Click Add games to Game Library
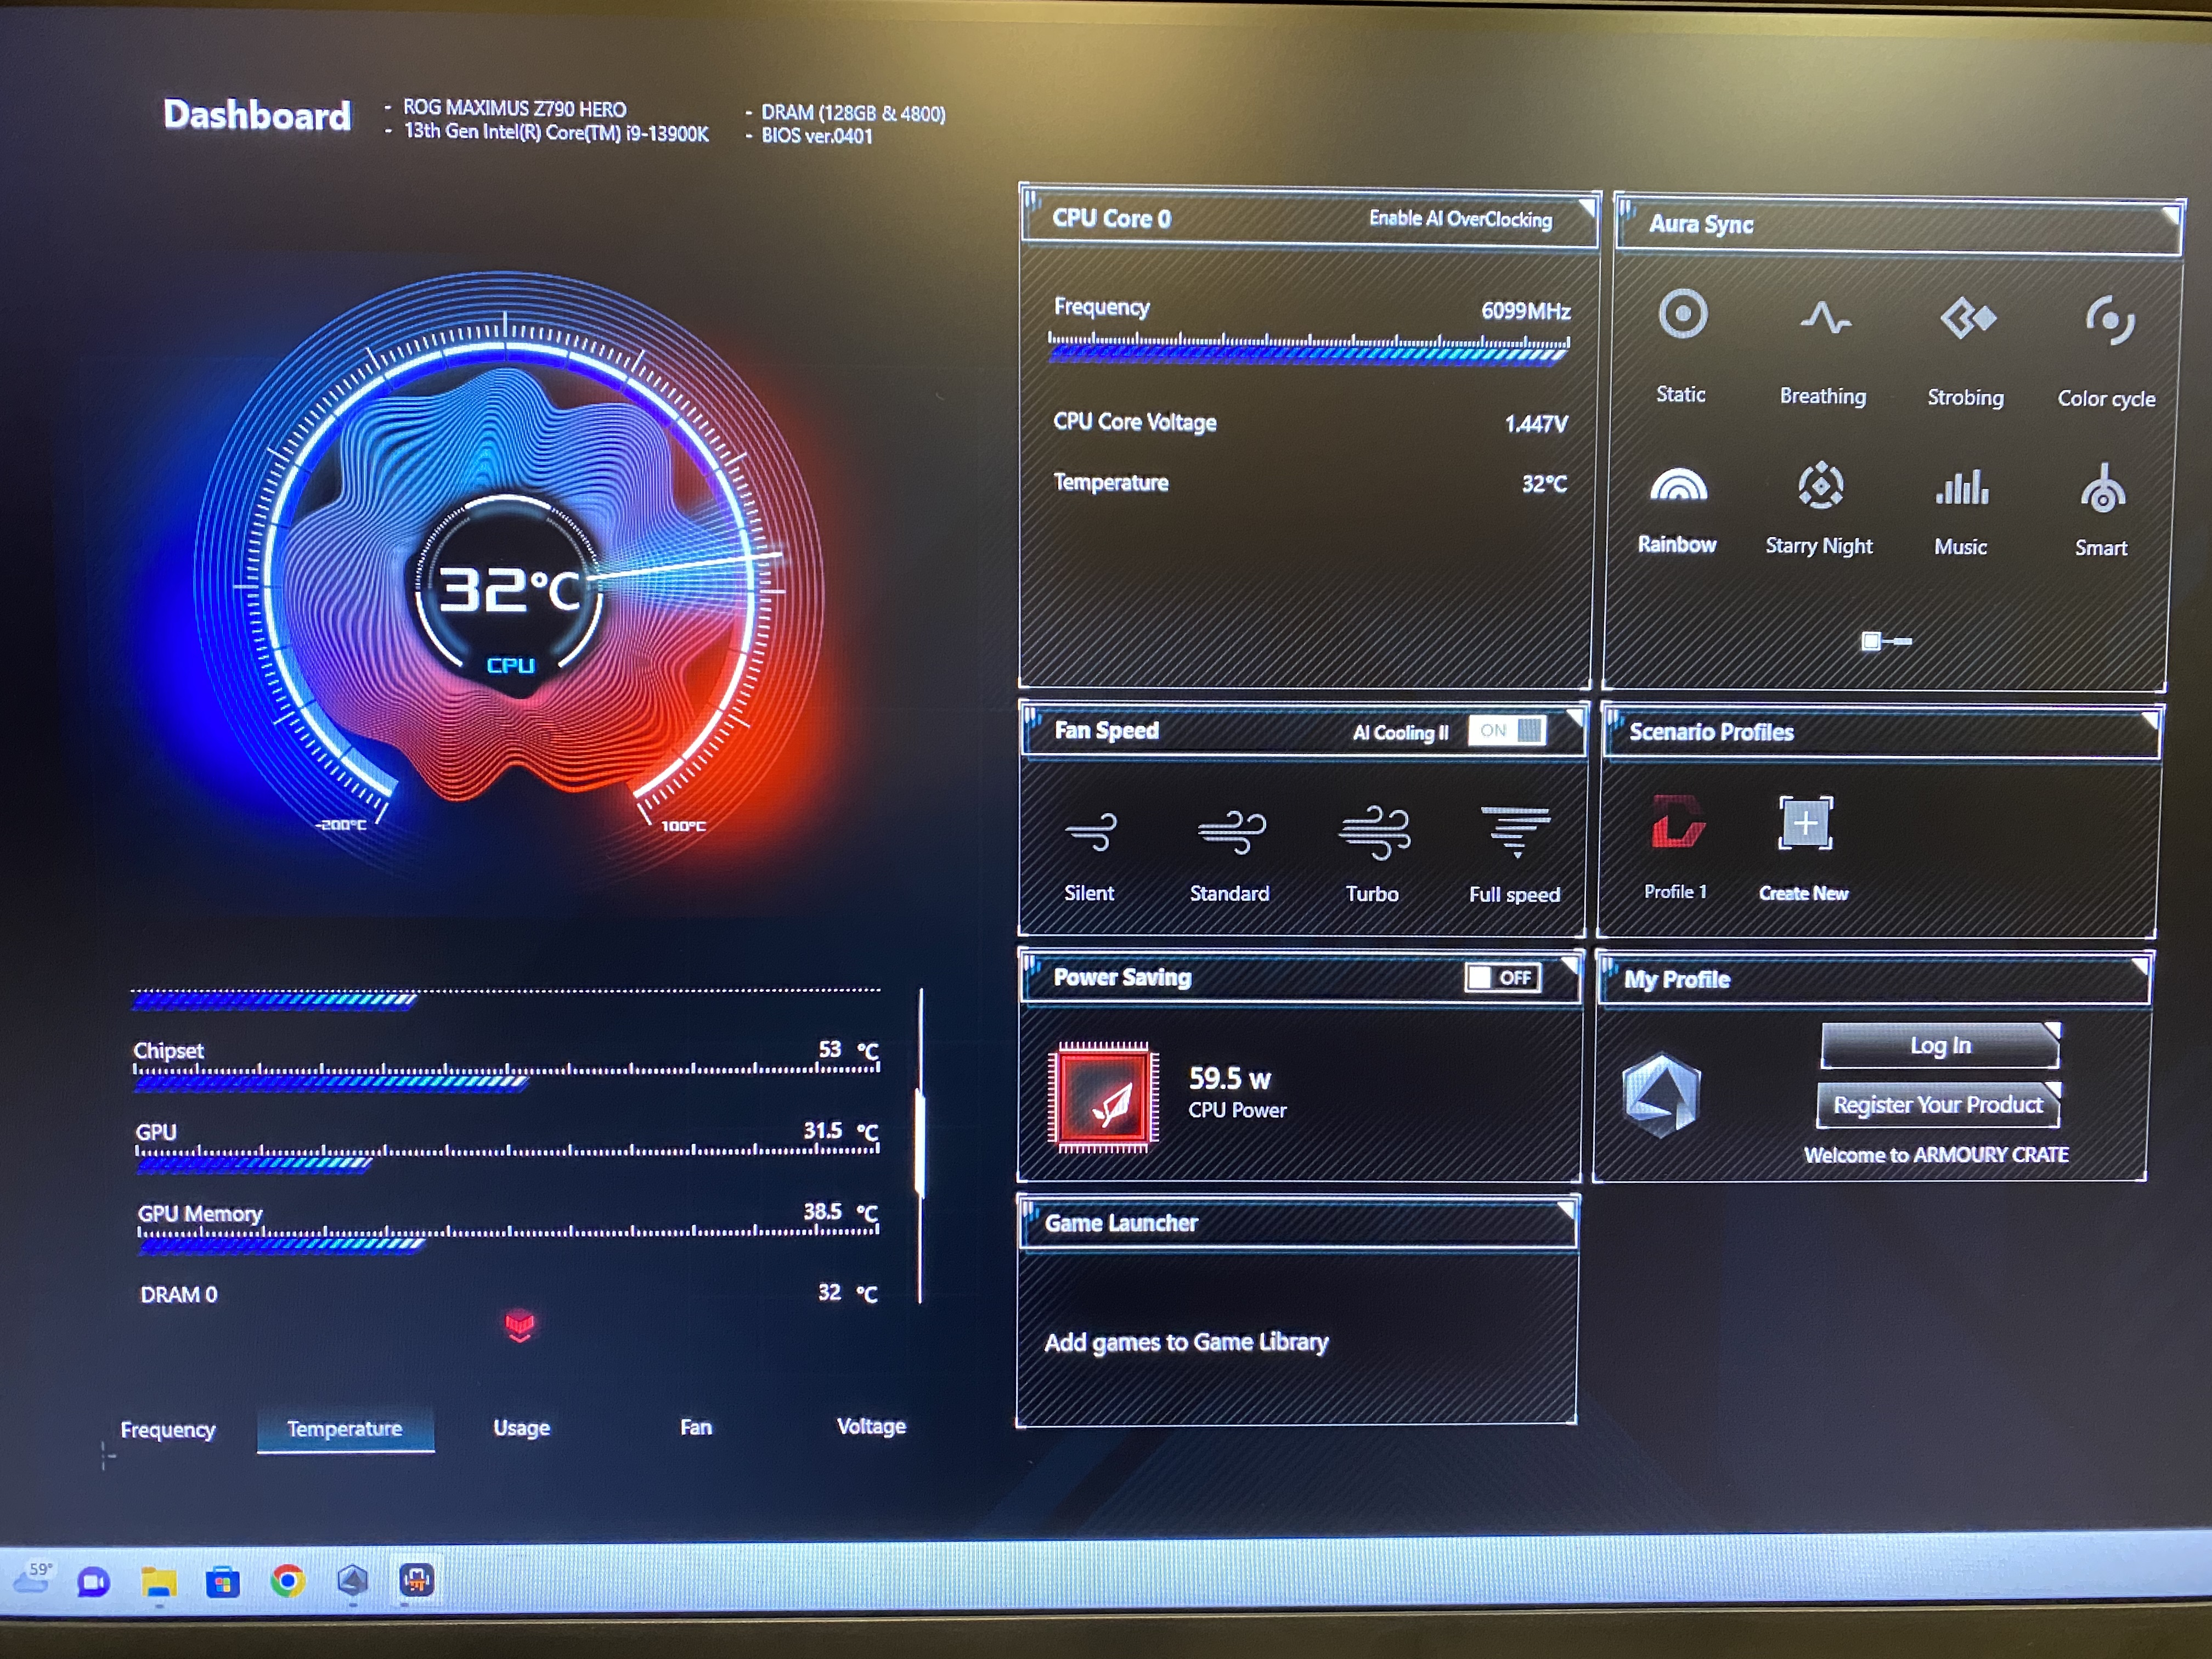Screen dimensions: 2212x1659 1186,1342
